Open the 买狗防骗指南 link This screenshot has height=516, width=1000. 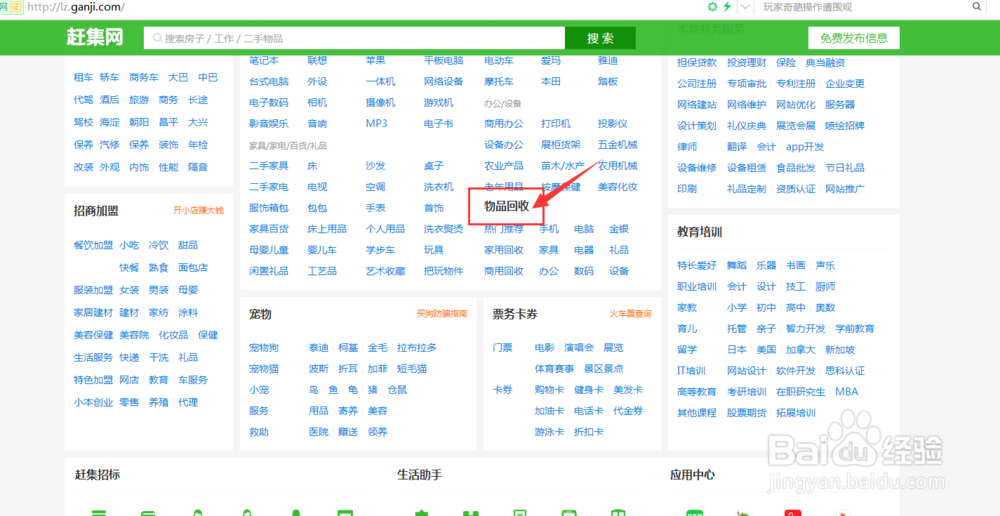click(x=442, y=314)
